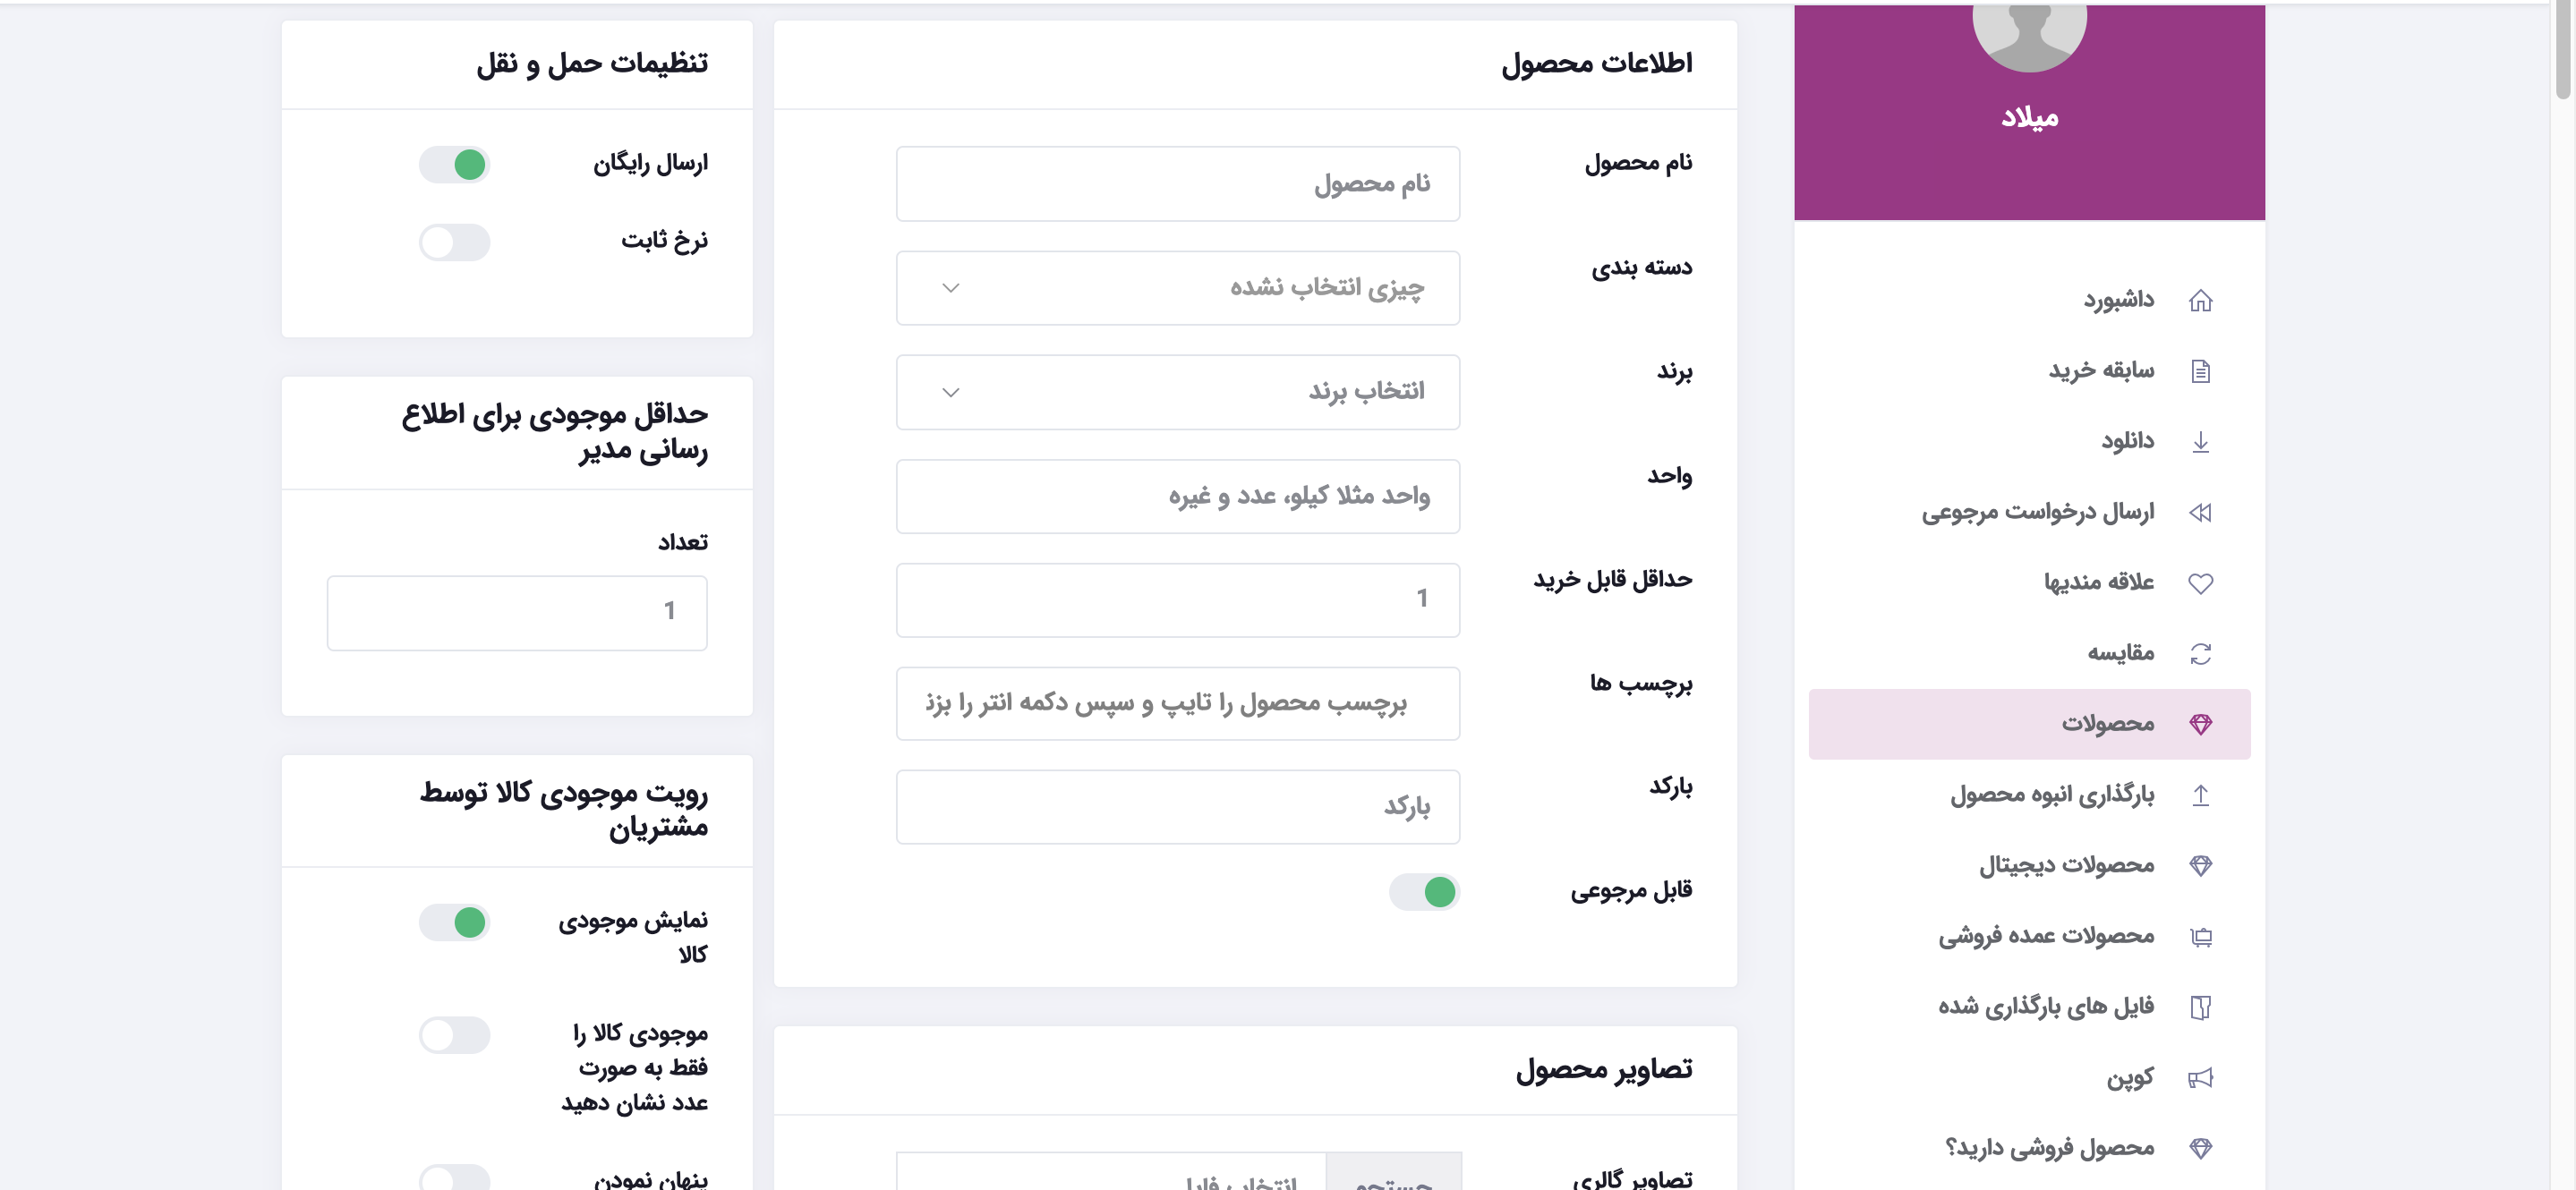Screen dimensions: 2576x1190
Task: Click the دانلود download icon
Action: [2203, 441]
